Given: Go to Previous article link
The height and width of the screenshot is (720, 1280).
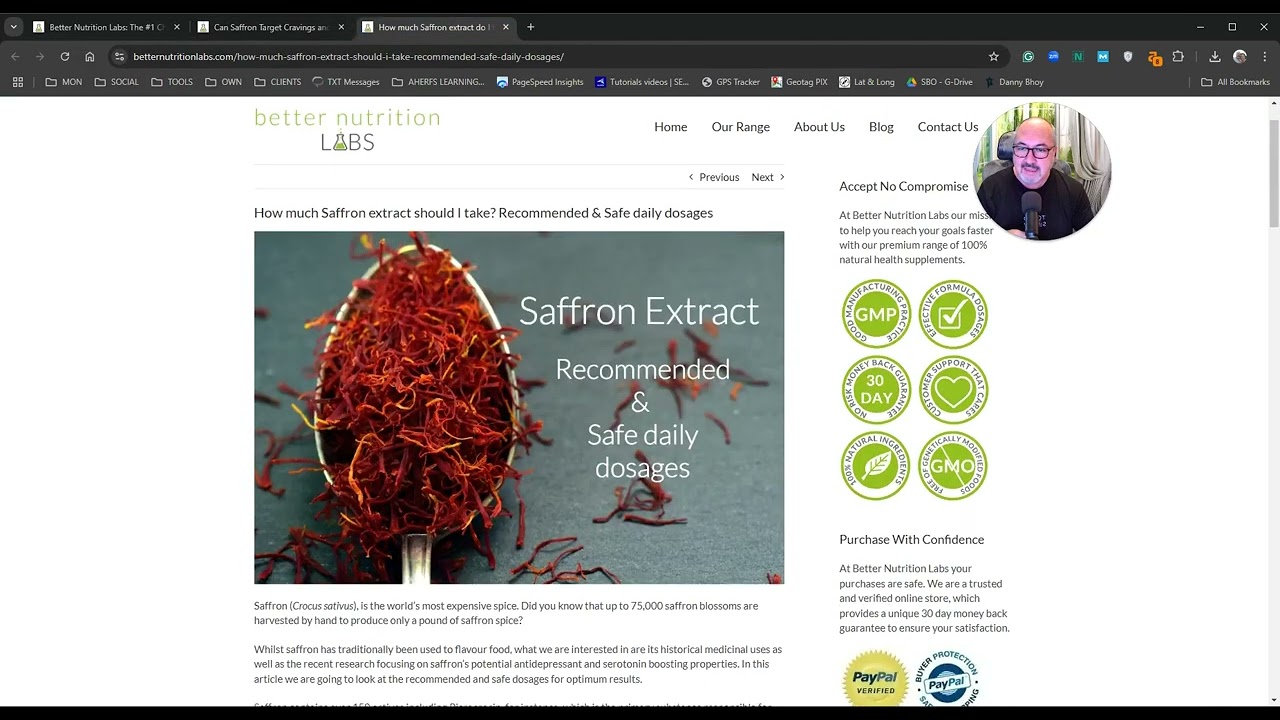Looking at the screenshot, I should point(714,177).
